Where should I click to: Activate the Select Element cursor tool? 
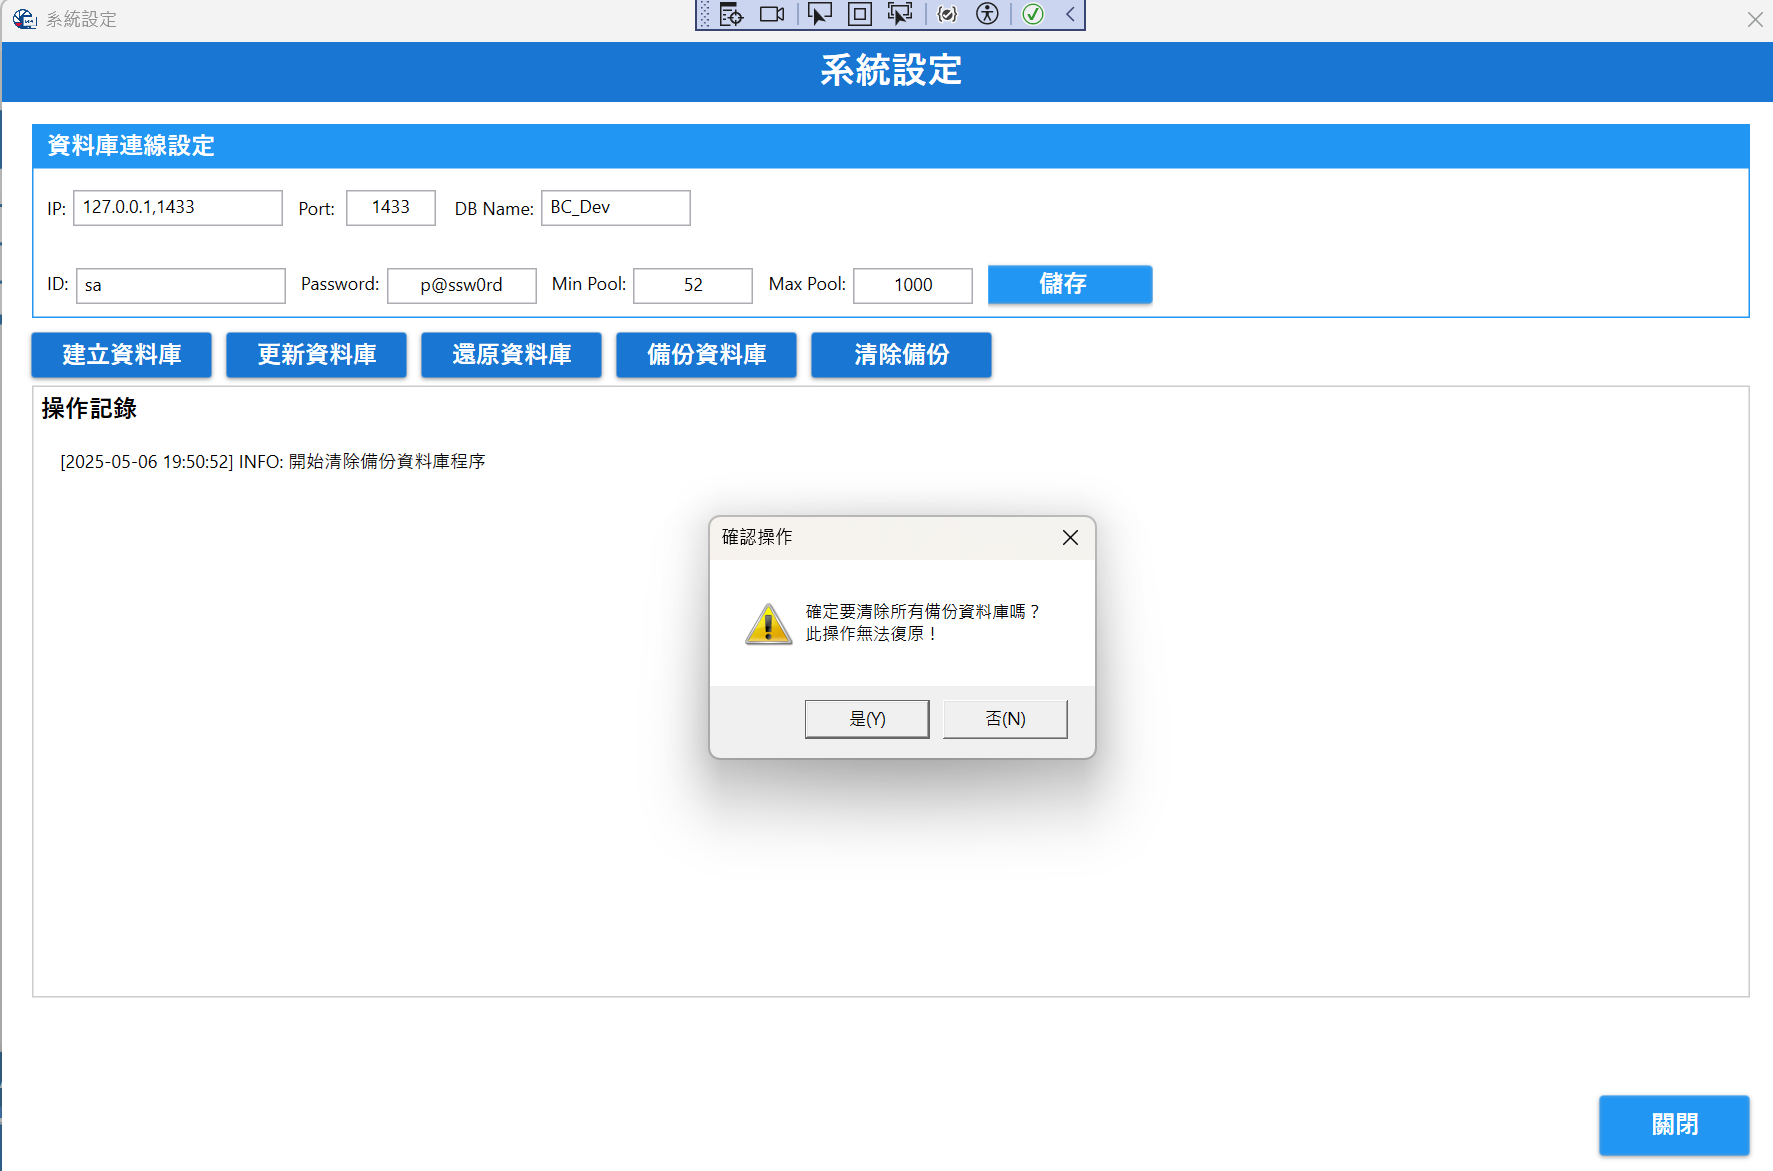click(819, 14)
